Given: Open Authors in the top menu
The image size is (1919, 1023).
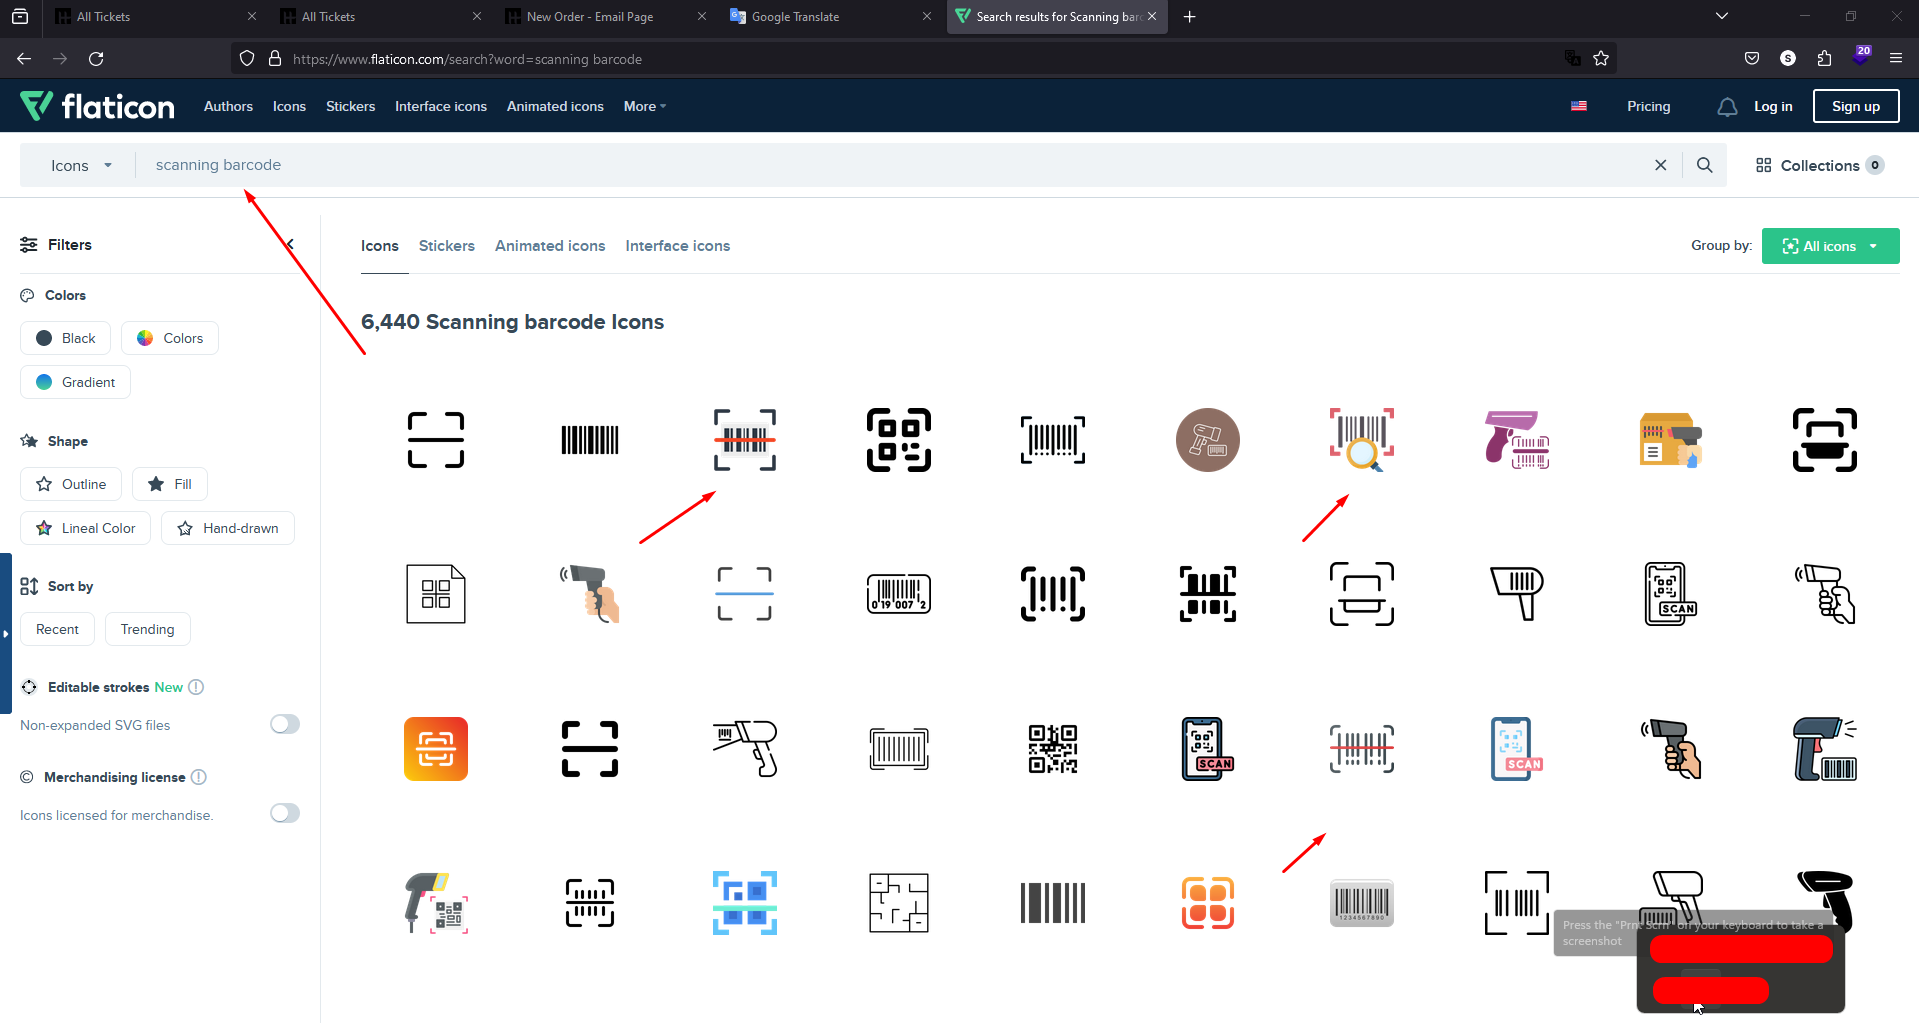Looking at the screenshot, I should pos(228,106).
